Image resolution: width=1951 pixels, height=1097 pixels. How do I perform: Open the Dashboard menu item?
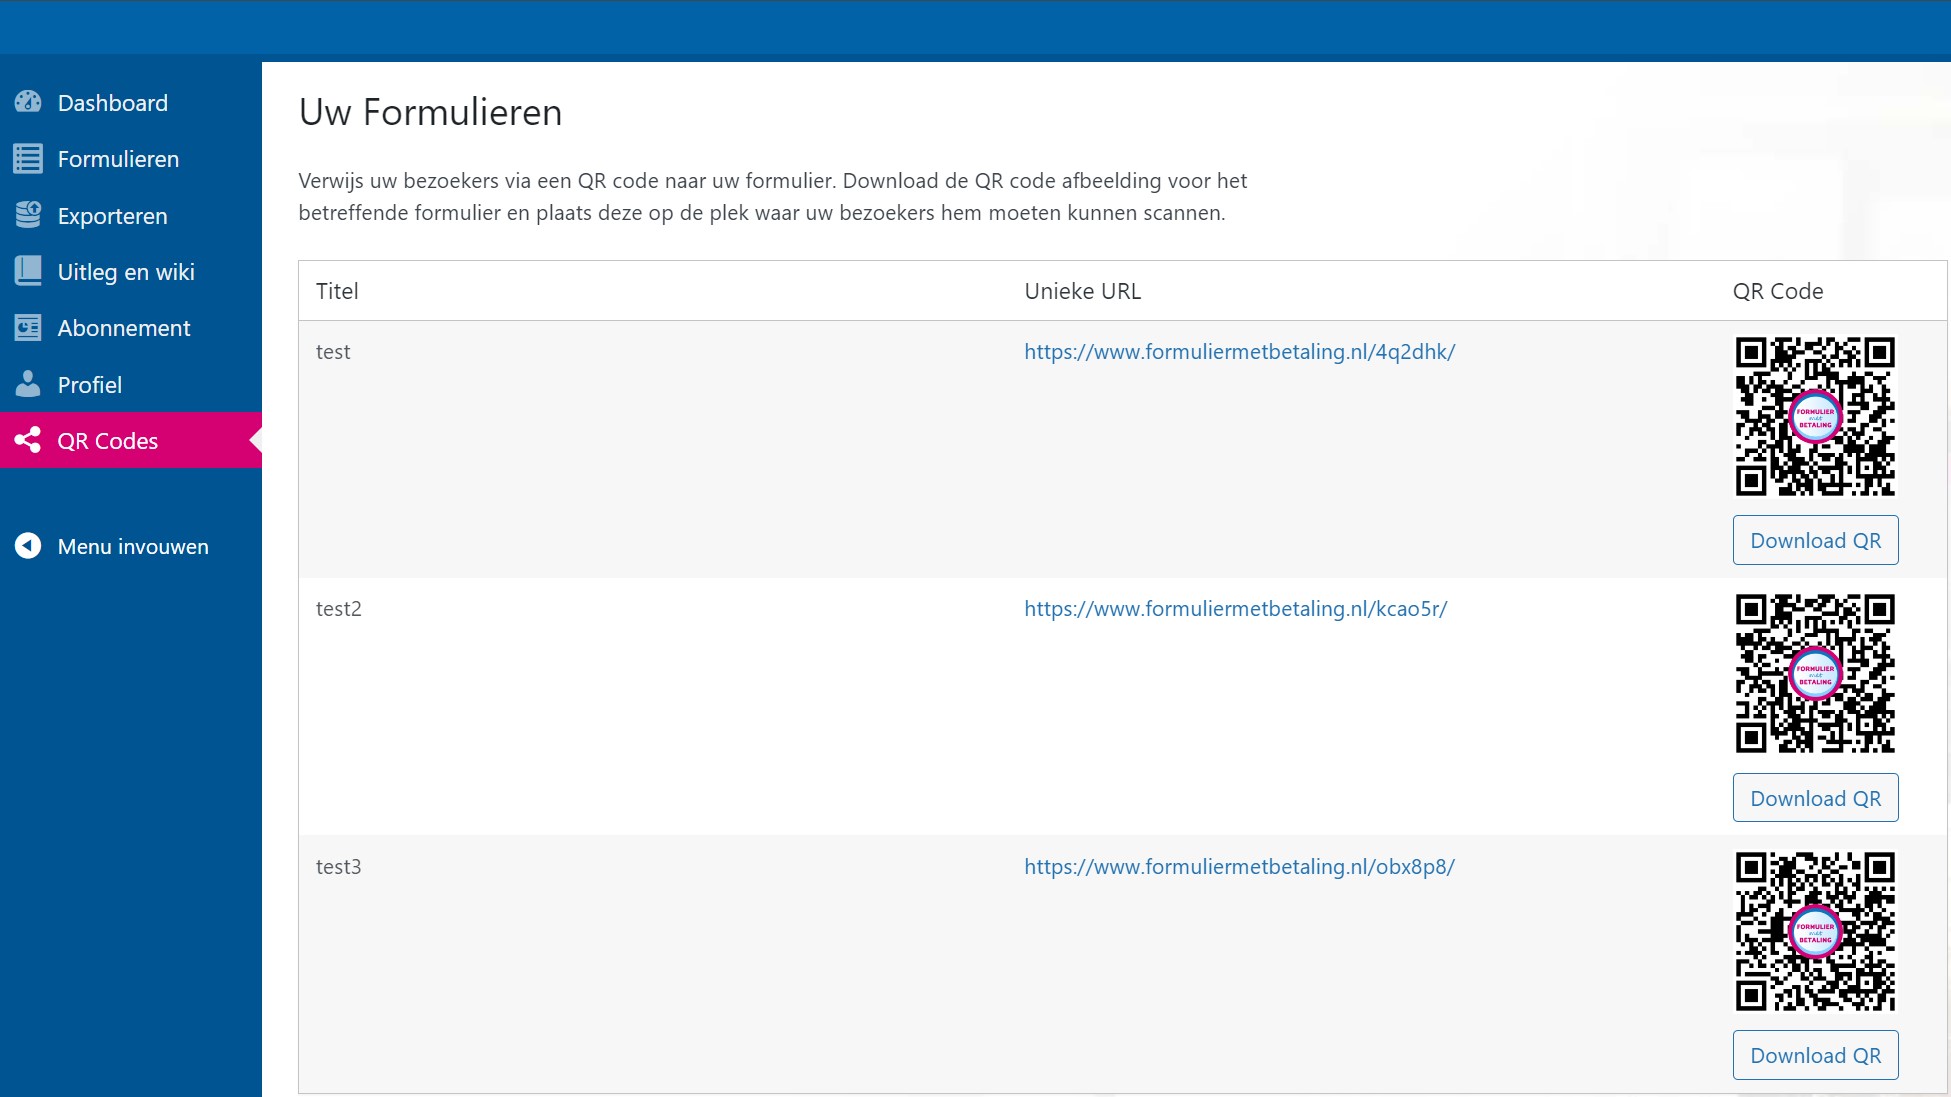click(131, 103)
